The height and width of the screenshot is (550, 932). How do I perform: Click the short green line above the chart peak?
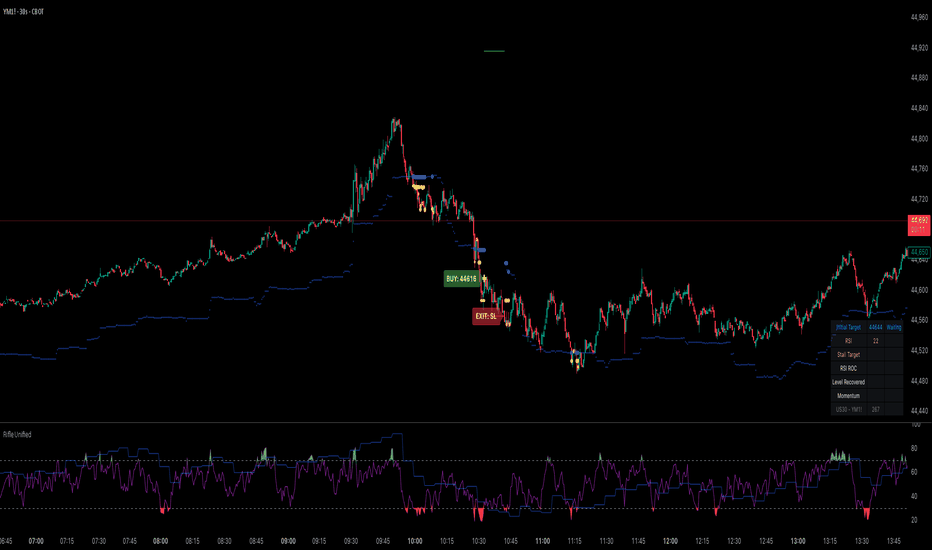pos(494,51)
